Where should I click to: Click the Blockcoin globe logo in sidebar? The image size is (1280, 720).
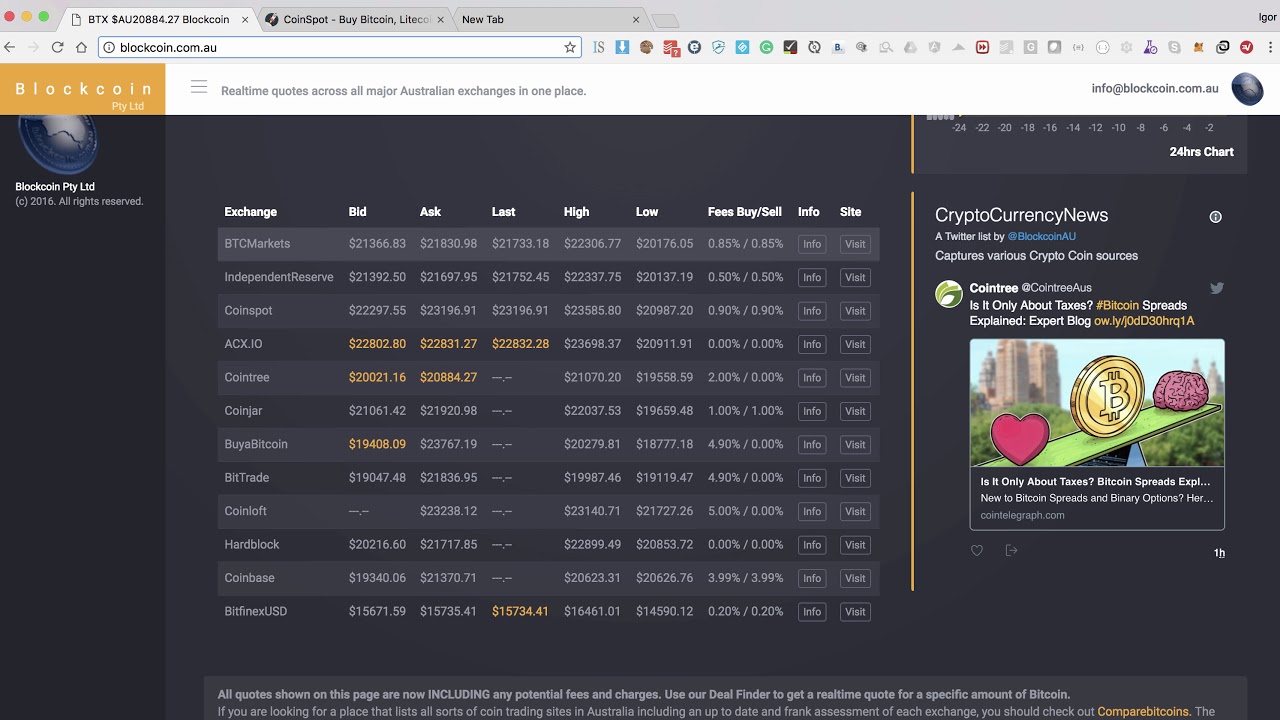tap(58, 145)
